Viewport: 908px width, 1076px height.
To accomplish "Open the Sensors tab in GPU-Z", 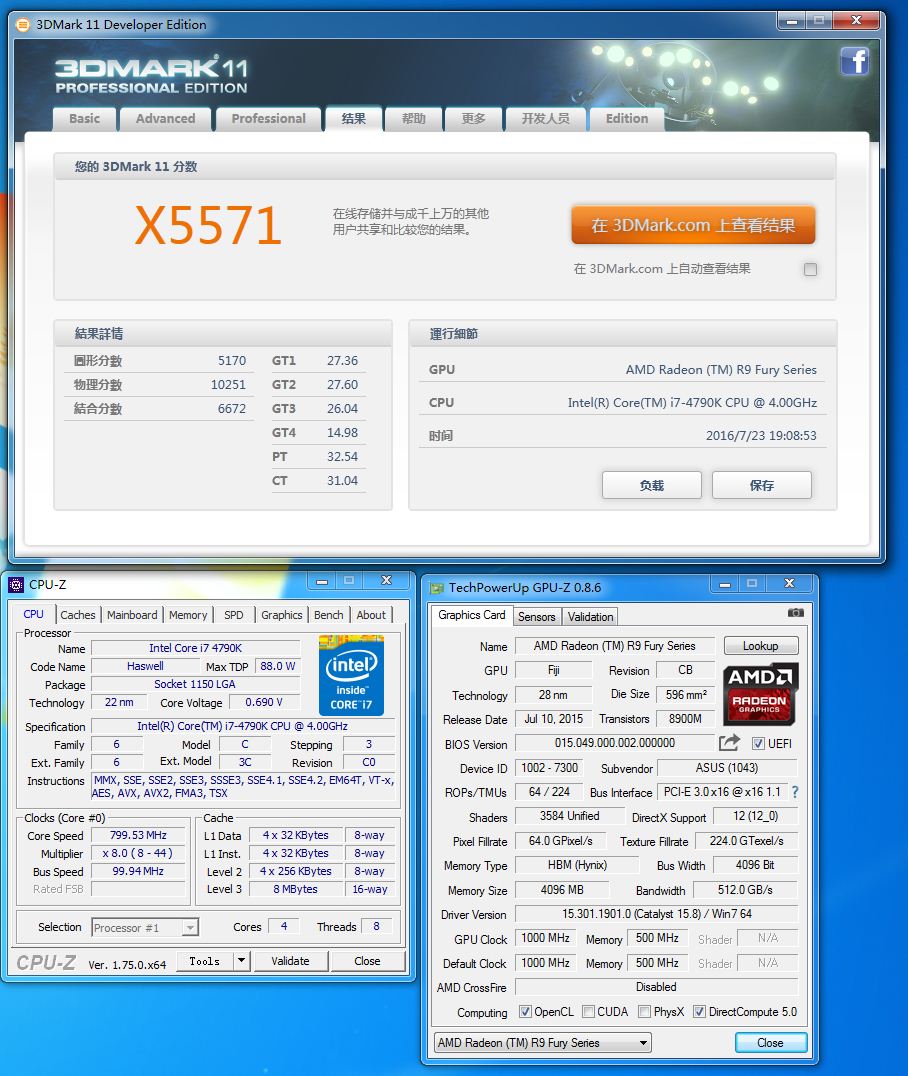I will click(x=537, y=617).
